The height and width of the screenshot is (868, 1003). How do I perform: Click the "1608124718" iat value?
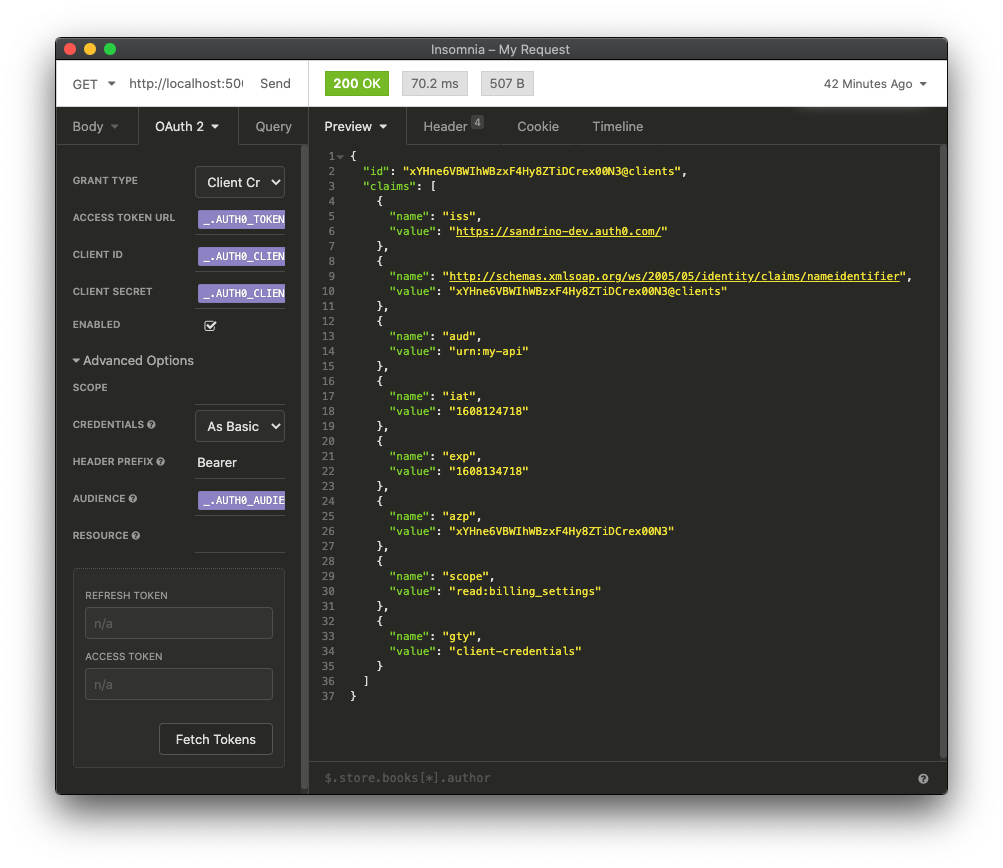click(x=489, y=411)
